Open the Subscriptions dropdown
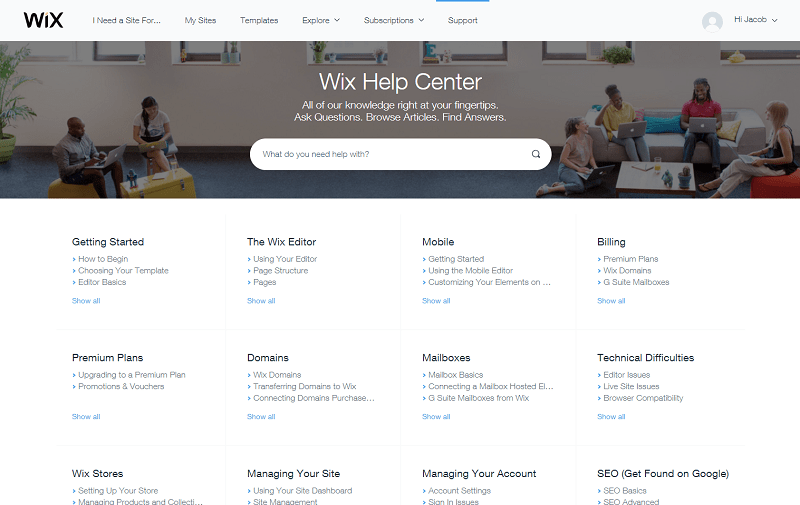 click(x=393, y=20)
